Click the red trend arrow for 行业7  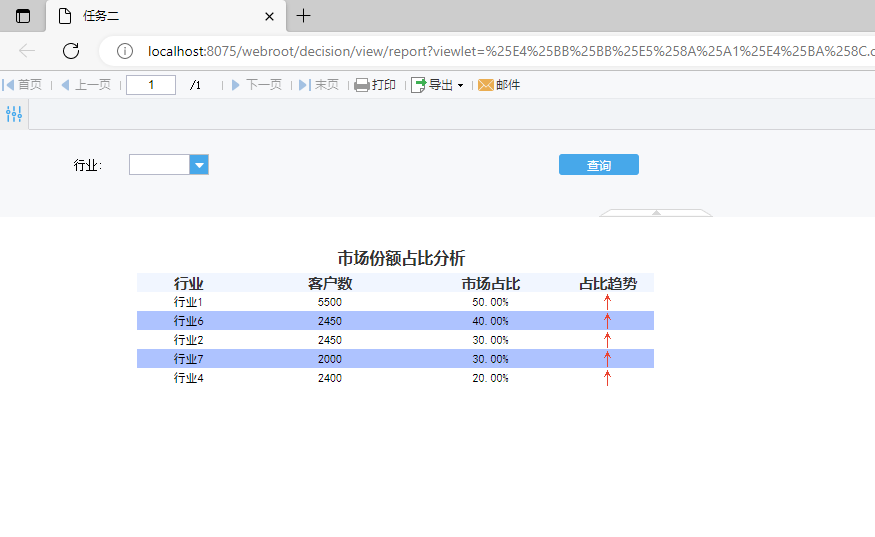pos(608,359)
